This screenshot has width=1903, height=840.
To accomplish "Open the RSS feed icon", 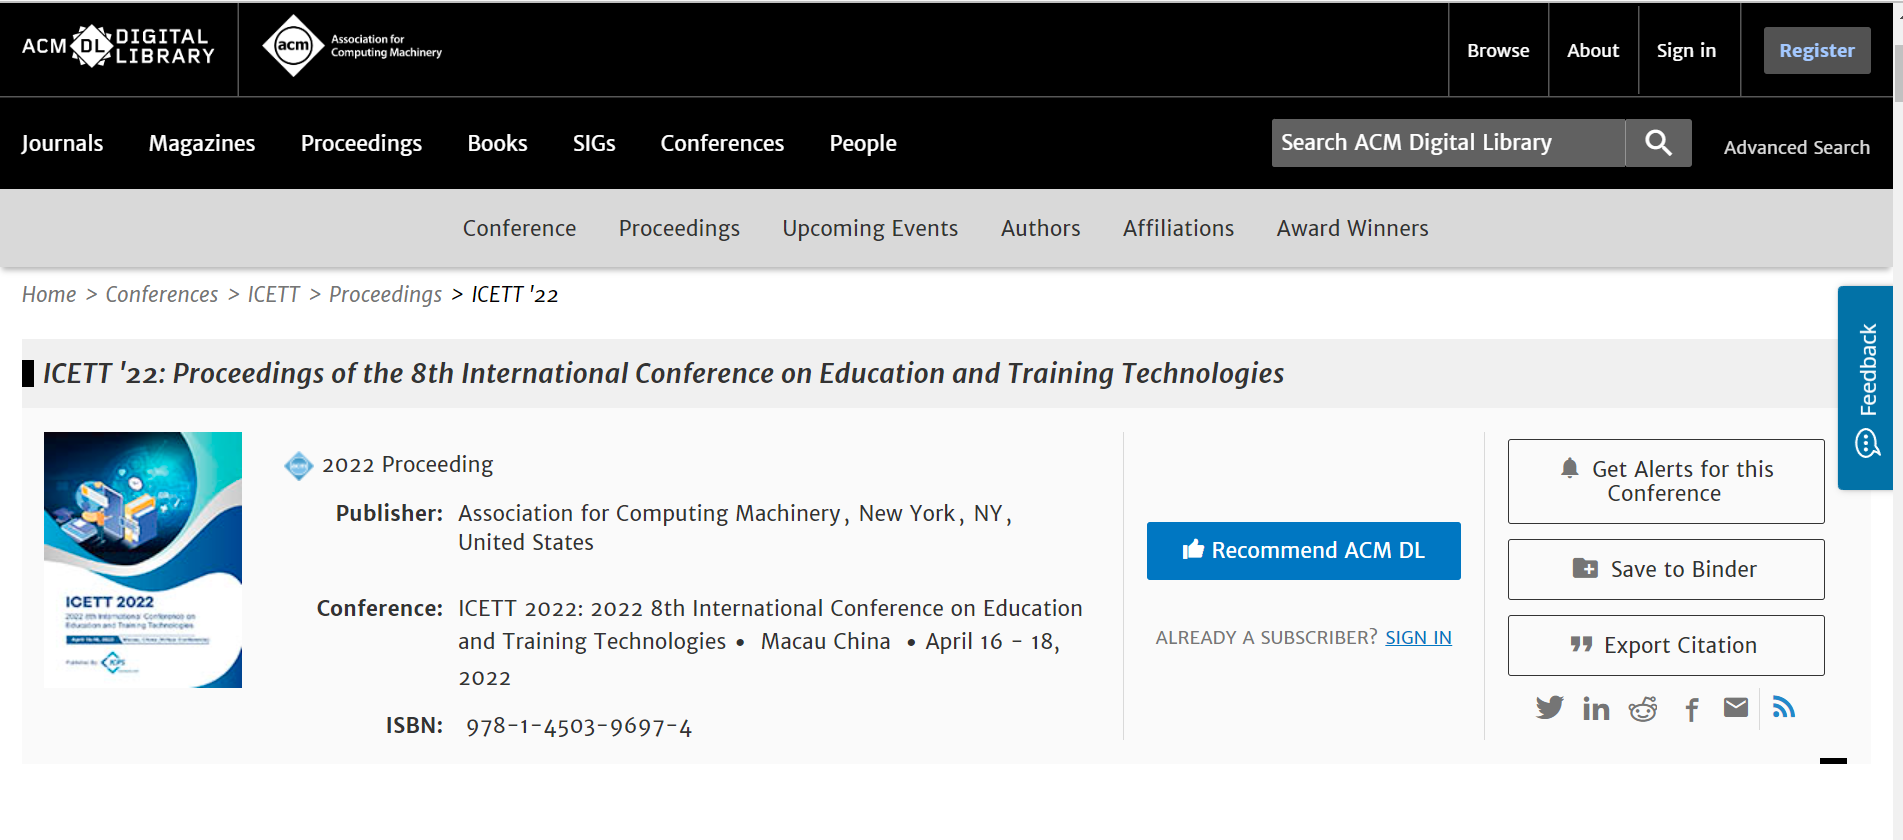I will [1784, 708].
